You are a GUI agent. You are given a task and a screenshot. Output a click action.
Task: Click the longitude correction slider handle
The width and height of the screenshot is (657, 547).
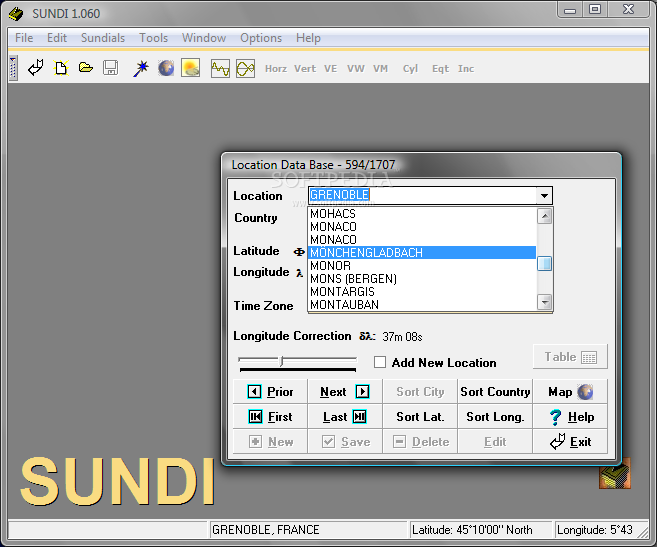[282, 361]
